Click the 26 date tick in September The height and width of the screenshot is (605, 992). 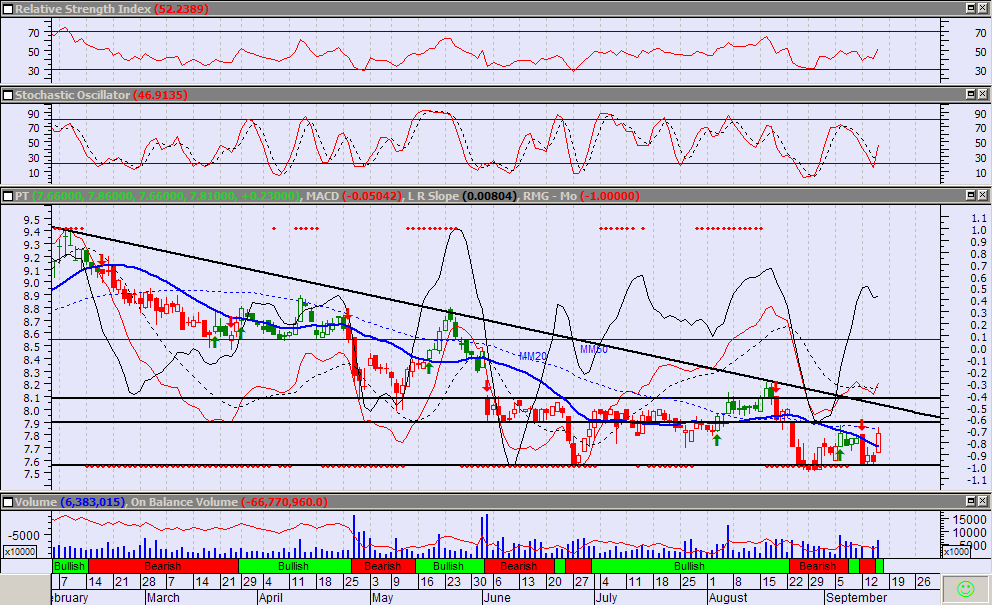tap(924, 582)
